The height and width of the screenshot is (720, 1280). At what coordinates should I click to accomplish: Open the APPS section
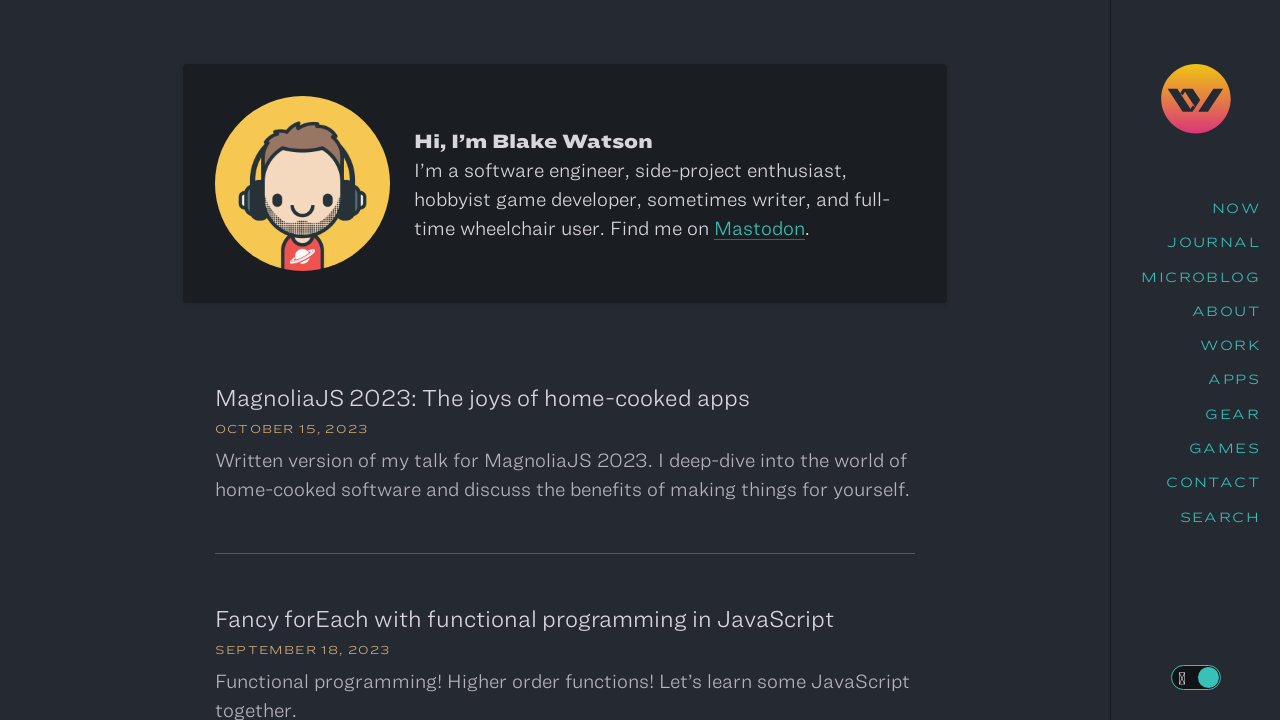pyautogui.click(x=1234, y=378)
